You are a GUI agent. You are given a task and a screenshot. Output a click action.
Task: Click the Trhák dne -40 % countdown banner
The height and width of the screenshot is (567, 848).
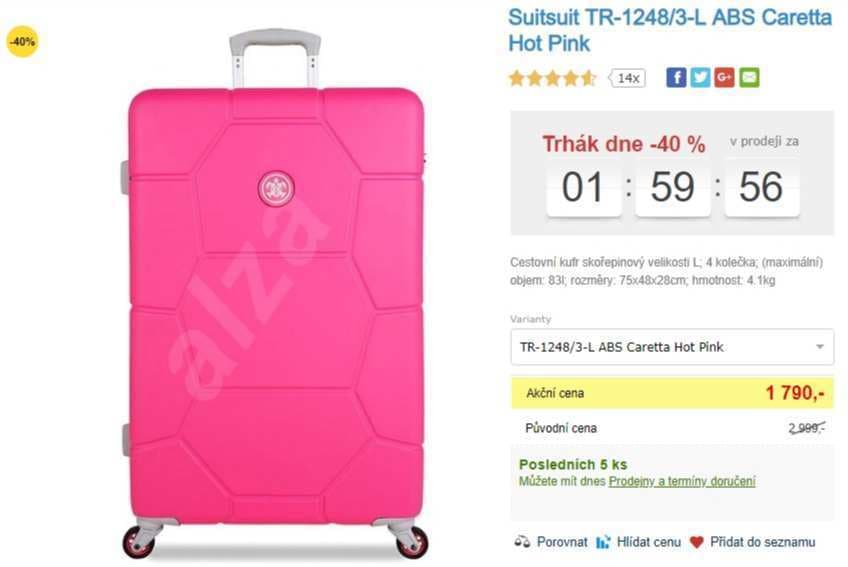click(x=672, y=173)
